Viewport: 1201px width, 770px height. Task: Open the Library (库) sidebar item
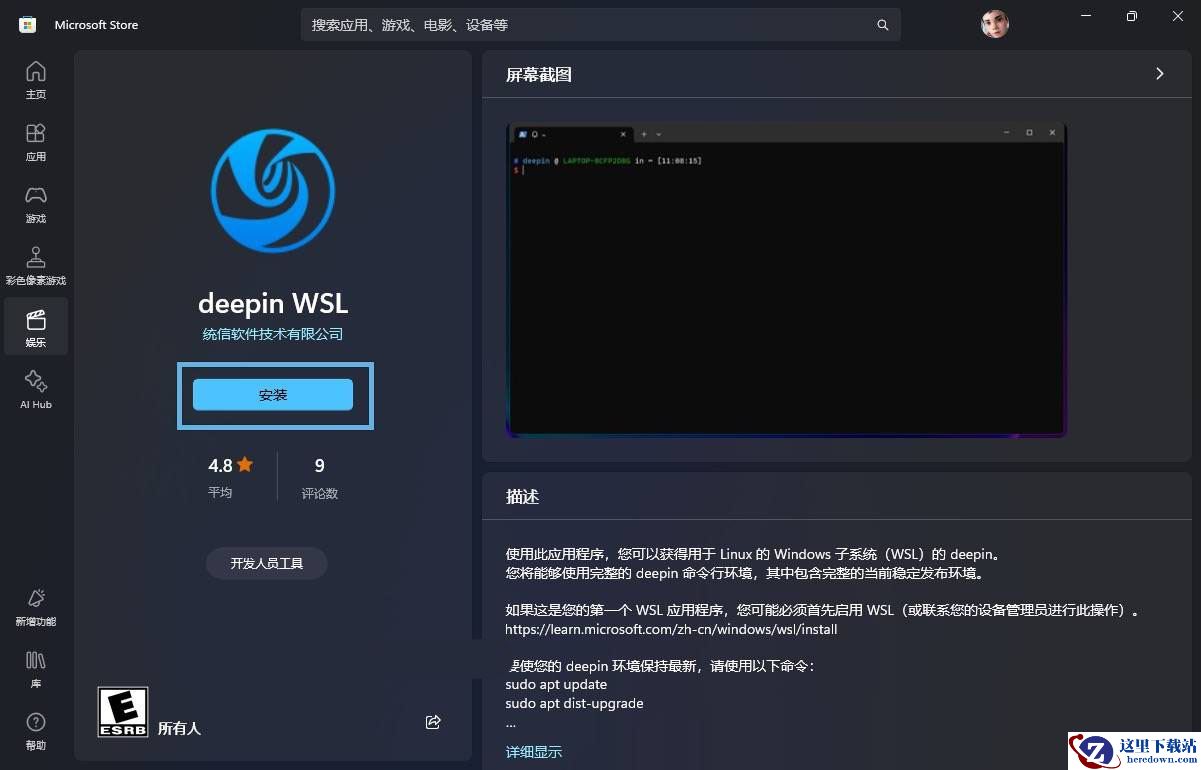(x=36, y=669)
